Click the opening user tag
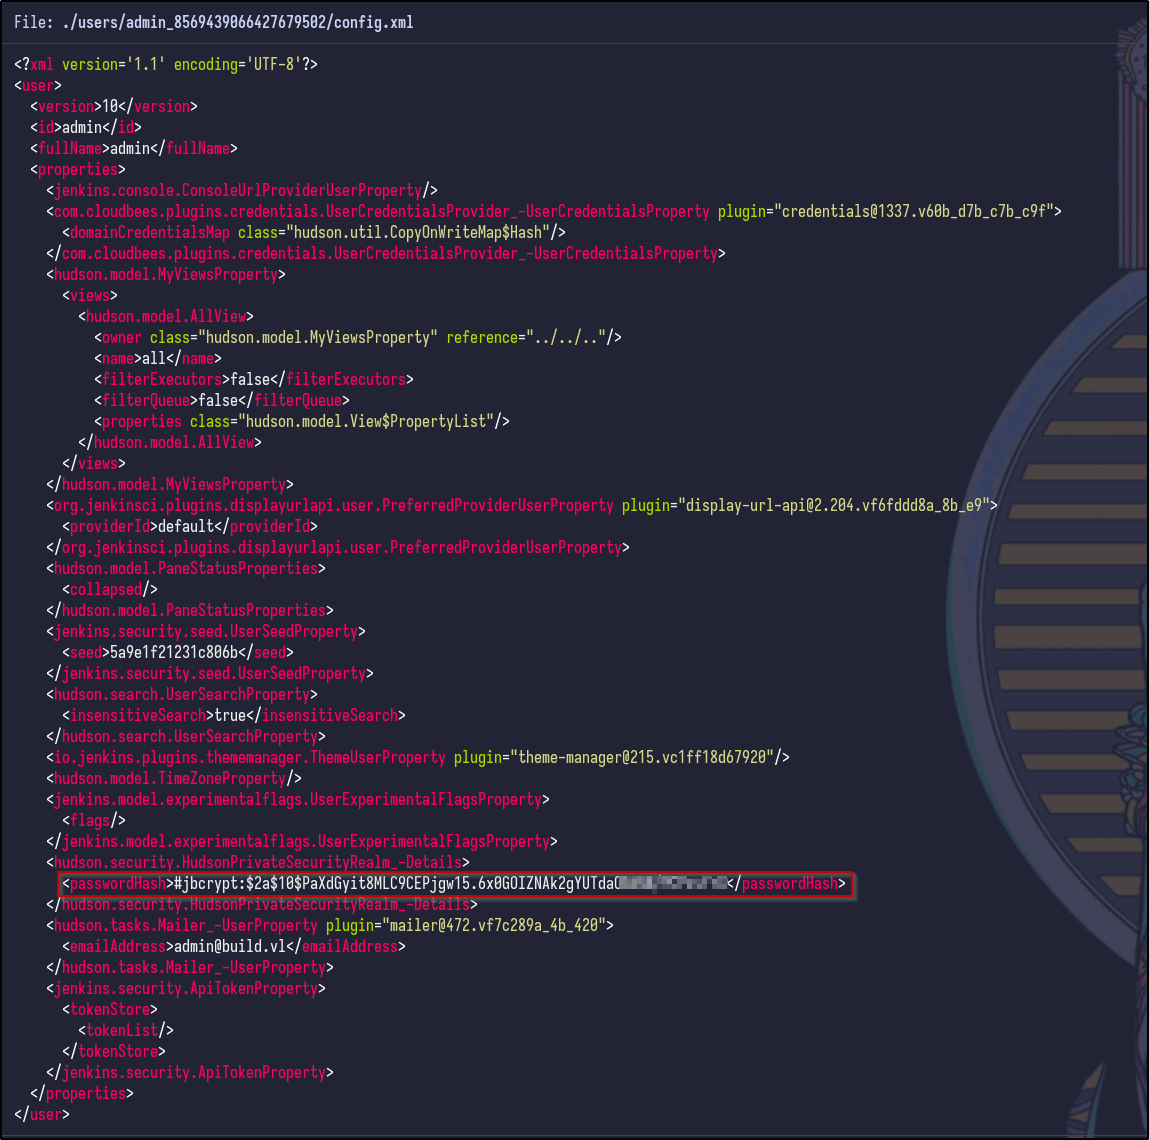1149x1140 pixels. click(x=38, y=85)
